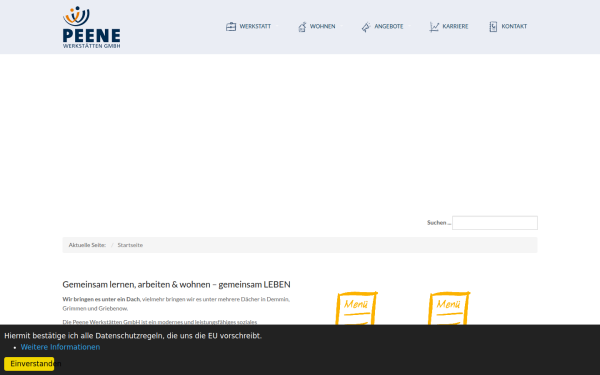
Task: Open the Angebote menu
Action: click(389, 26)
